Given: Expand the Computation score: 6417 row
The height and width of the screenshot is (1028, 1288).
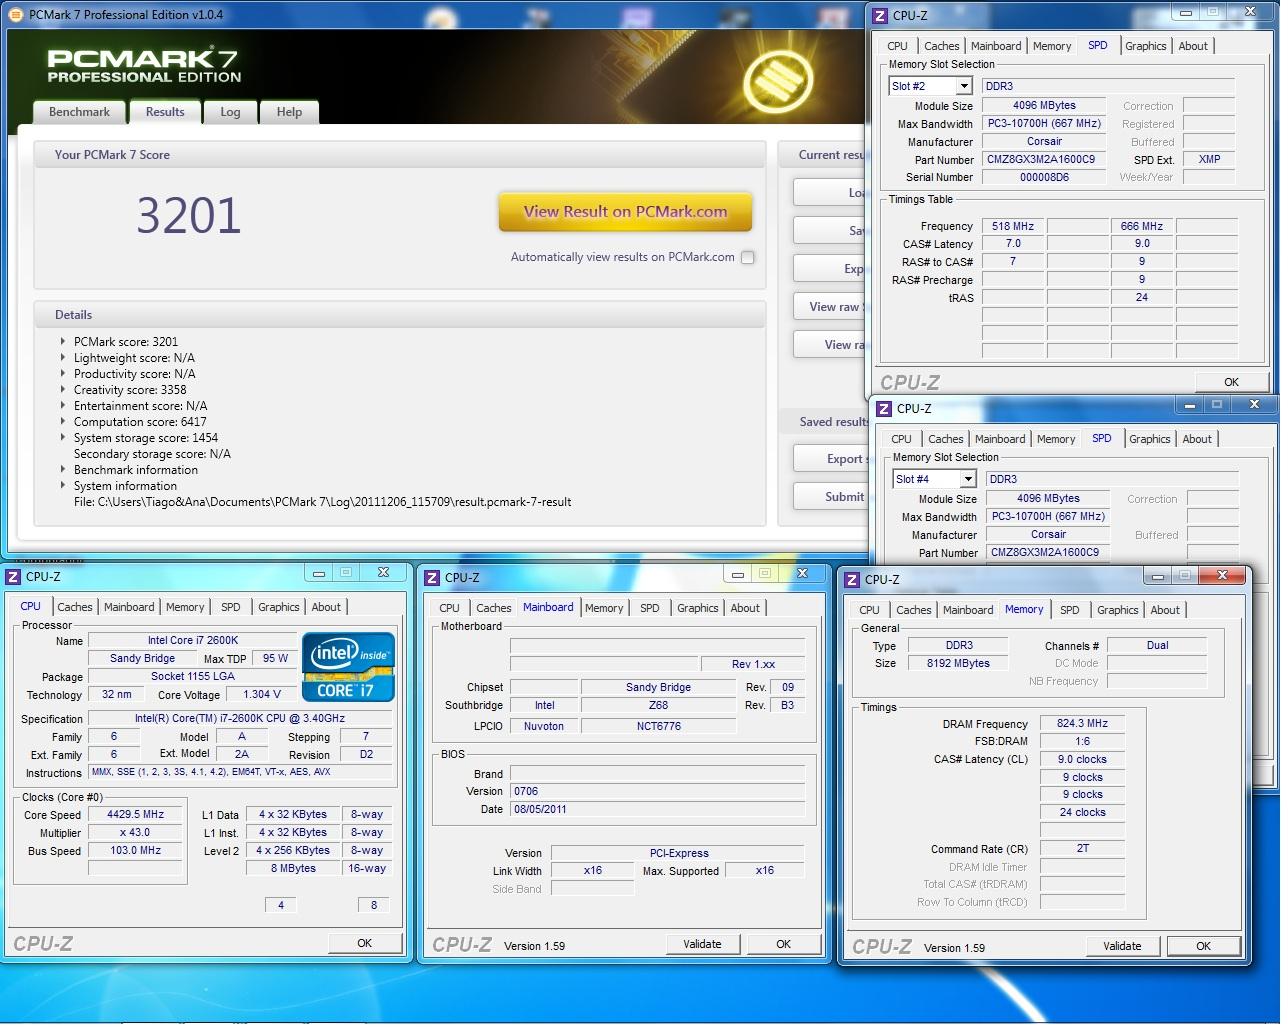Looking at the screenshot, I should tap(63, 422).
